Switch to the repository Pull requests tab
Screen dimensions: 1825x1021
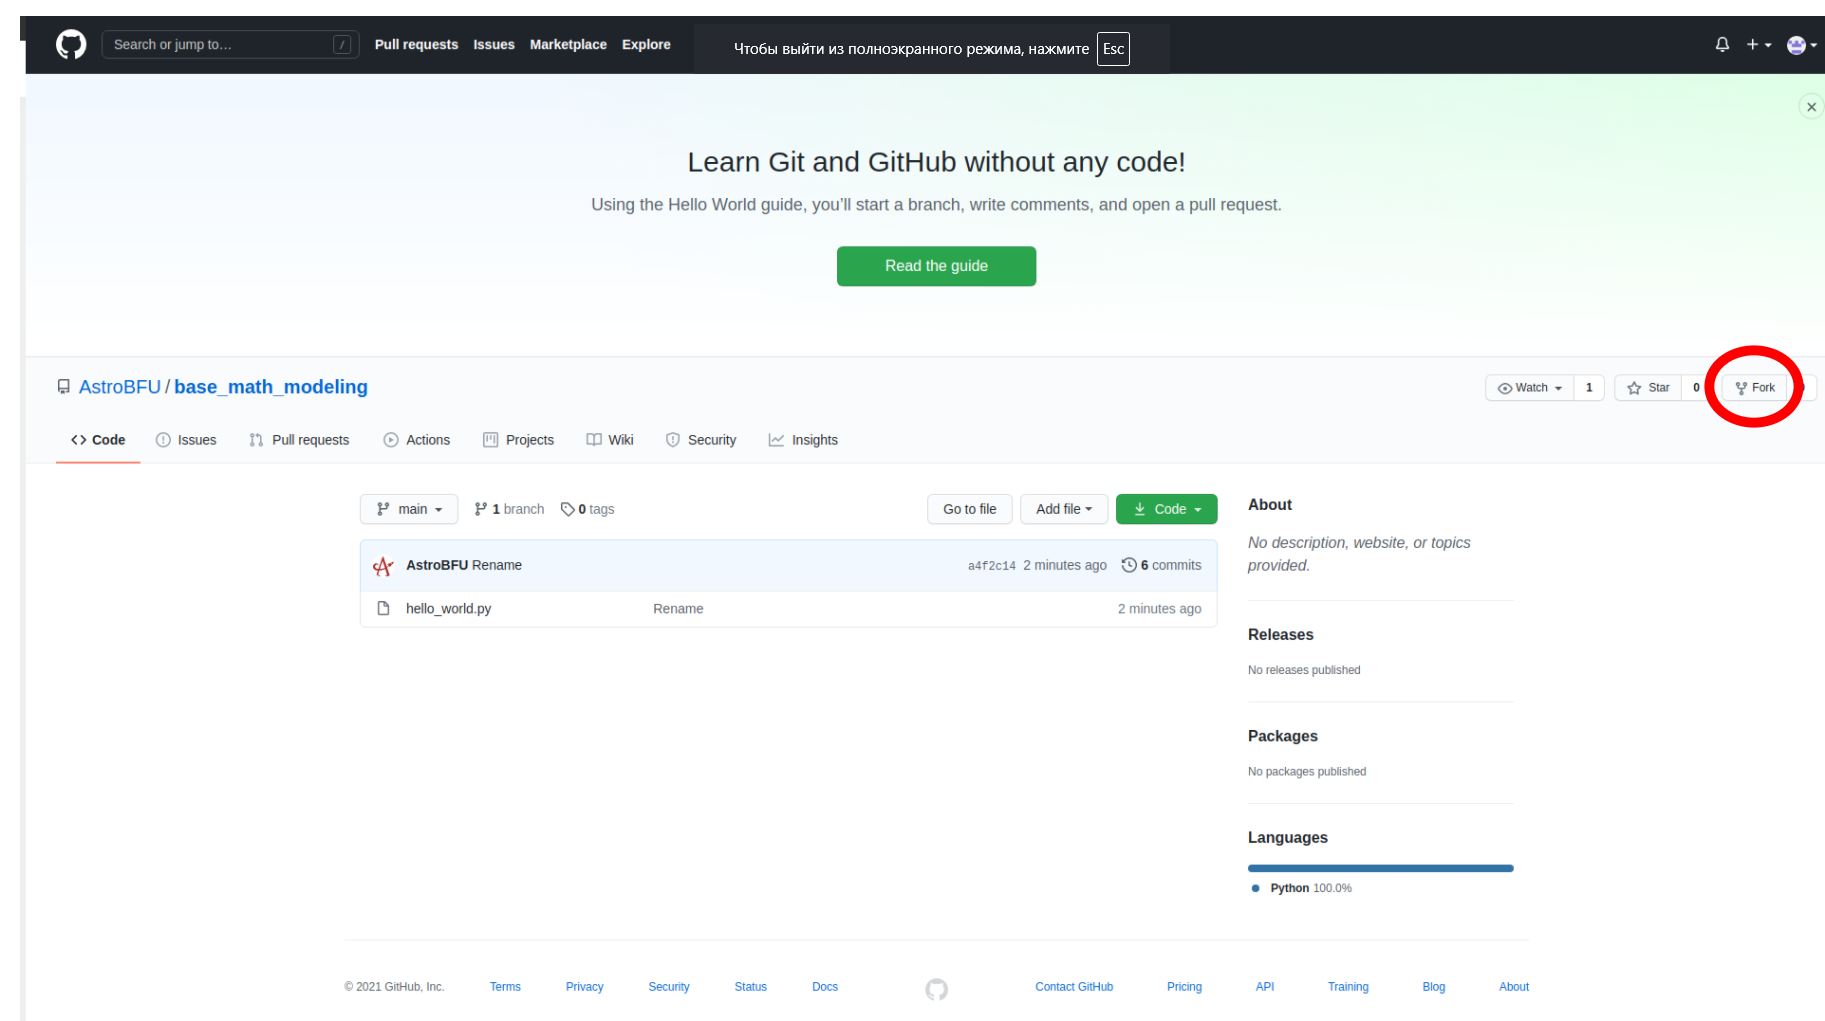(299, 440)
